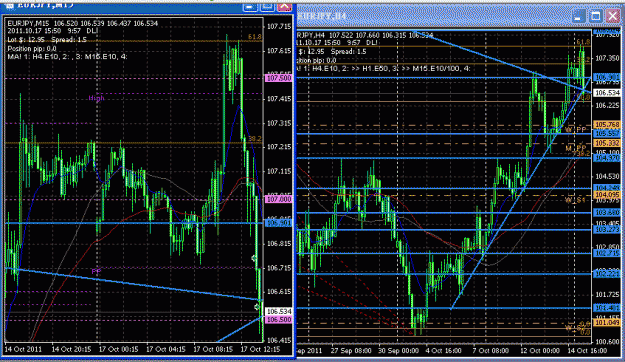
Task: Click 107.215 on M15 price scale
Action: pyautogui.click(x=279, y=147)
